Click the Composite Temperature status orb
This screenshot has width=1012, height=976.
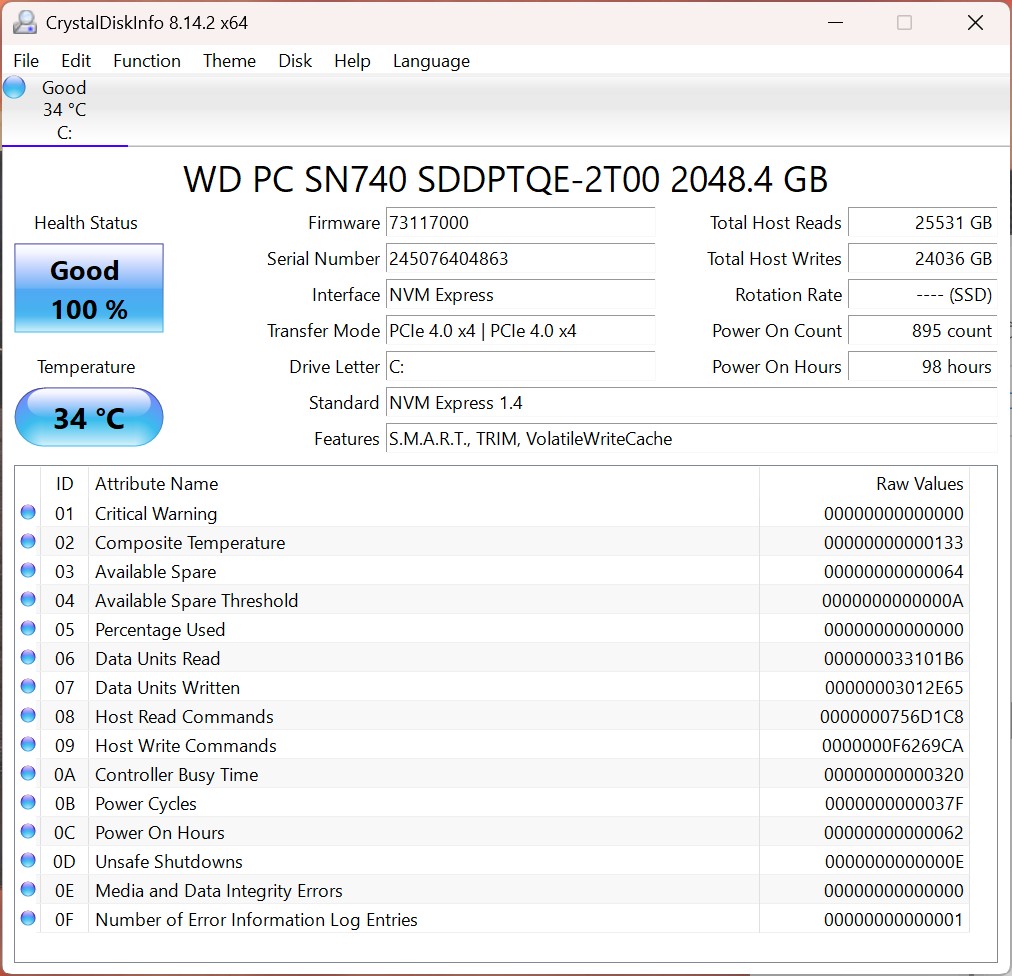(28, 542)
